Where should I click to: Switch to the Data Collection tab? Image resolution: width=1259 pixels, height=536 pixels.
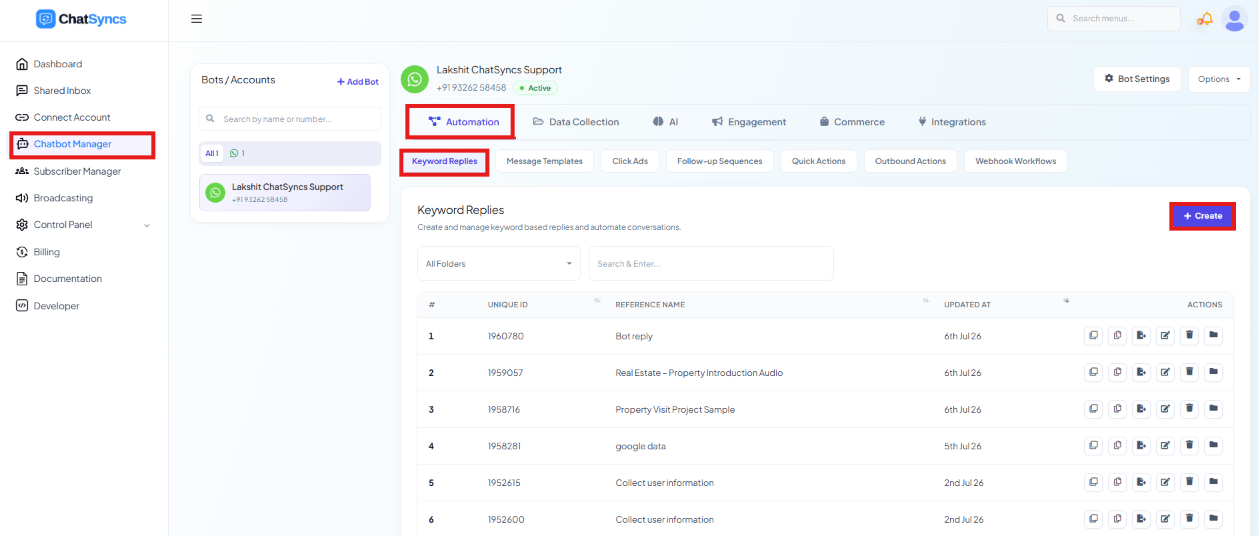[576, 122]
